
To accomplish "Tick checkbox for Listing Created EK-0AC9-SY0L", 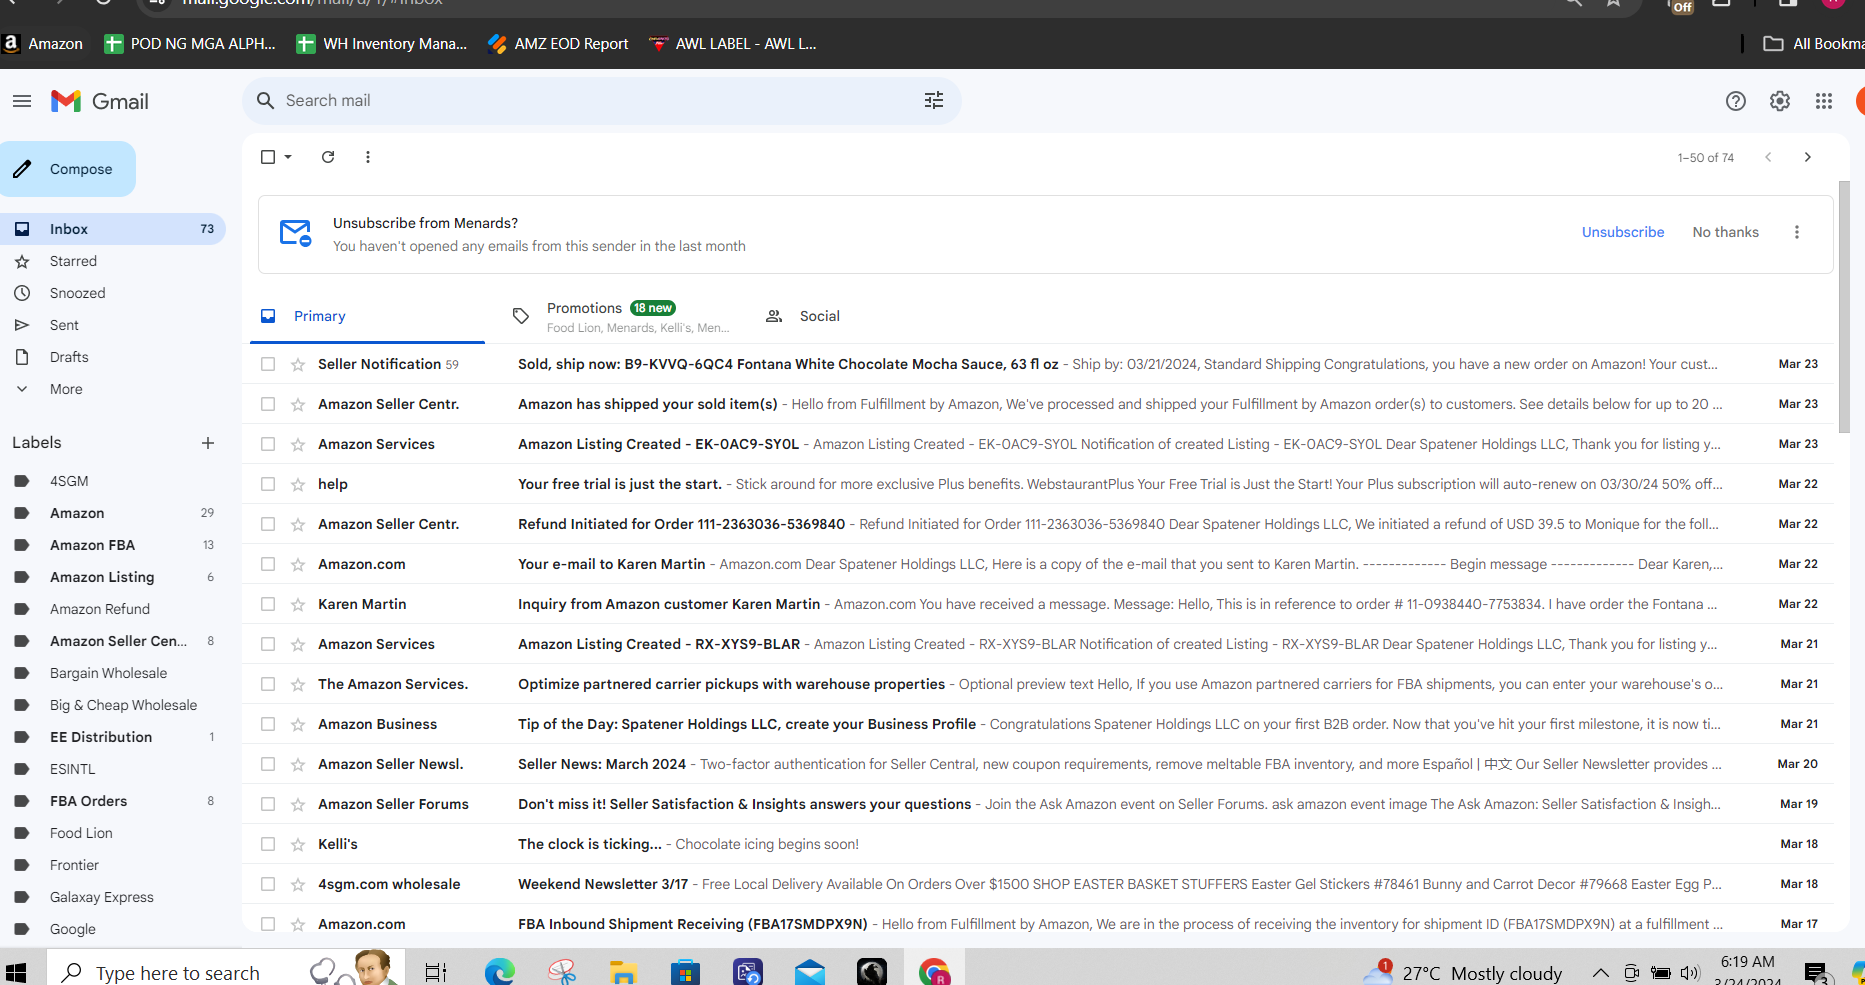I will (268, 444).
